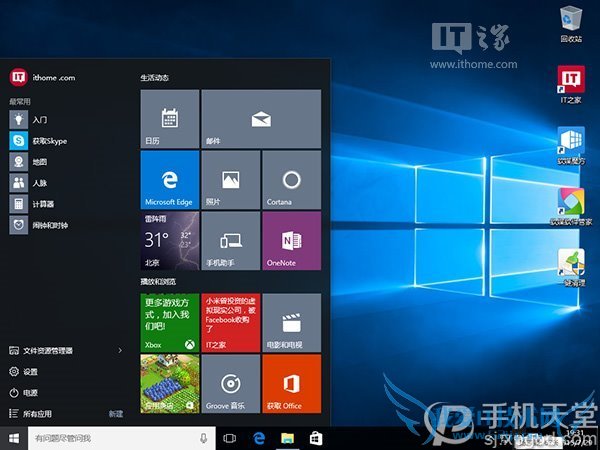Screen dimensions: 600x450
Task: Select the 软媒魔方 desktop shortcut
Action: pos(571,146)
